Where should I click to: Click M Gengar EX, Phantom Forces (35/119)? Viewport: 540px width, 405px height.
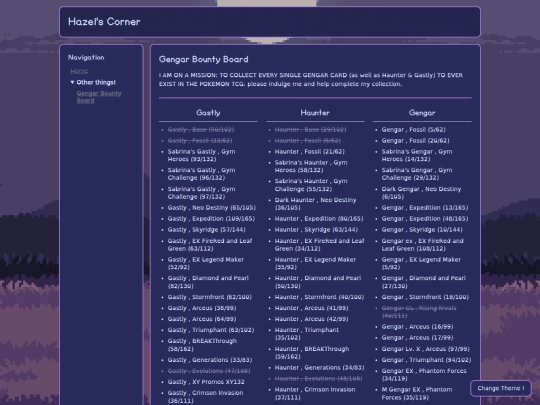click(x=417, y=393)
